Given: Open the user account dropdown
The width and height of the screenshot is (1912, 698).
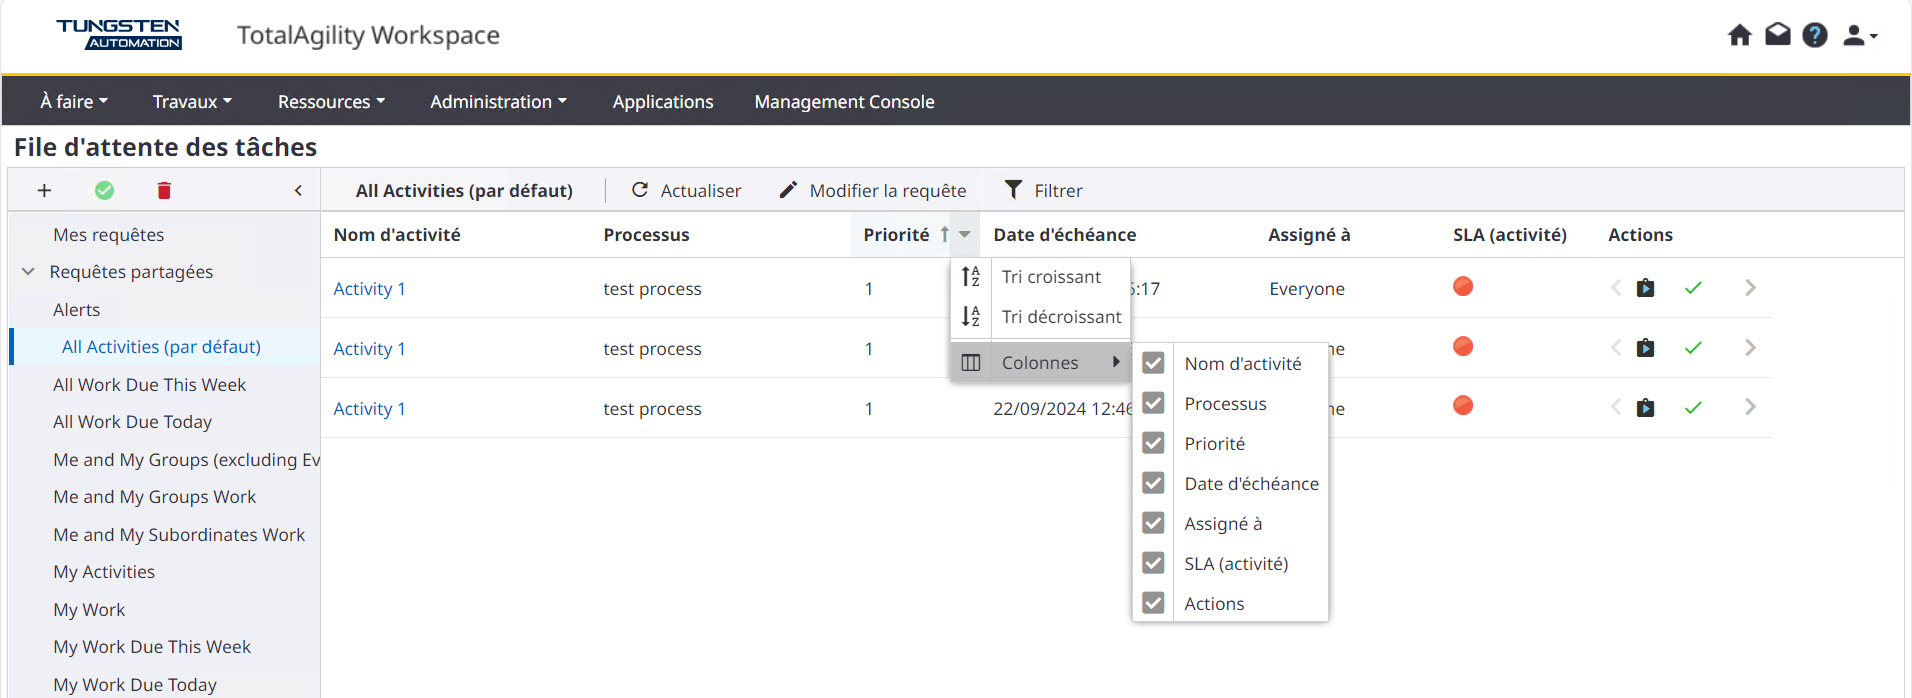Looking at the screenshot, I should click(1859, 36).
